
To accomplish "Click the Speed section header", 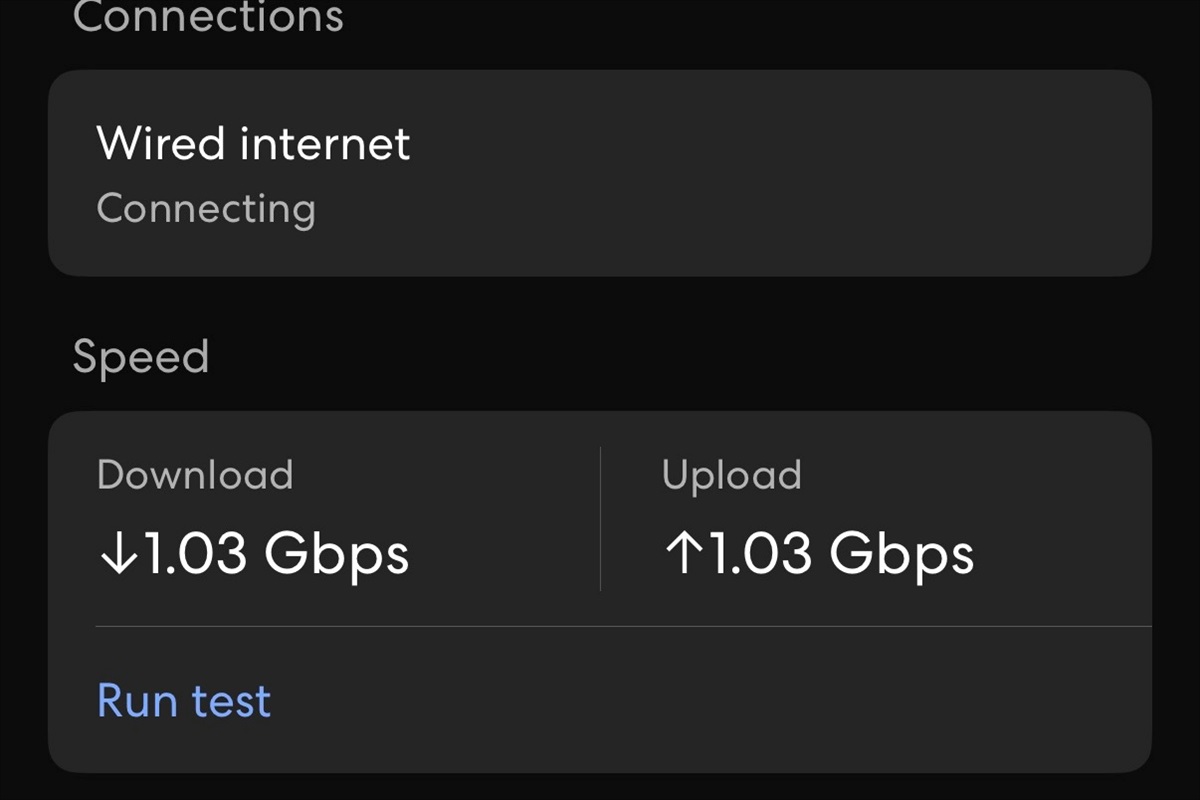I will pos(141,357).
